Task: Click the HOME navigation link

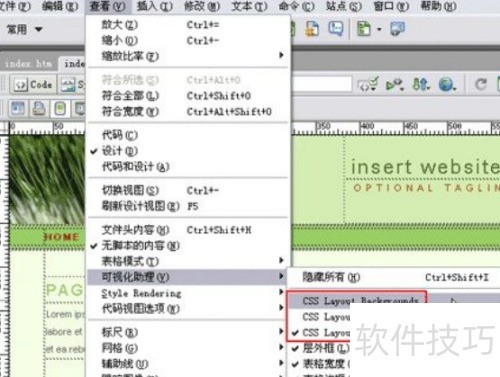Action: [62, 237]
